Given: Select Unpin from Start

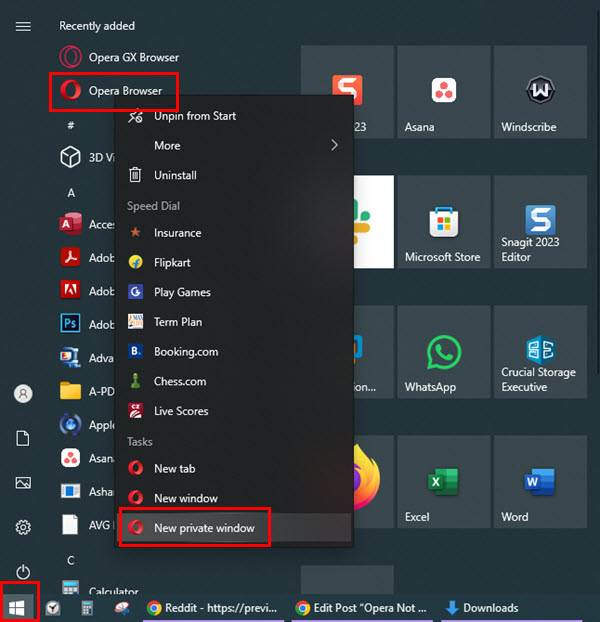Looking at the screenshot, I should point(234,116).
